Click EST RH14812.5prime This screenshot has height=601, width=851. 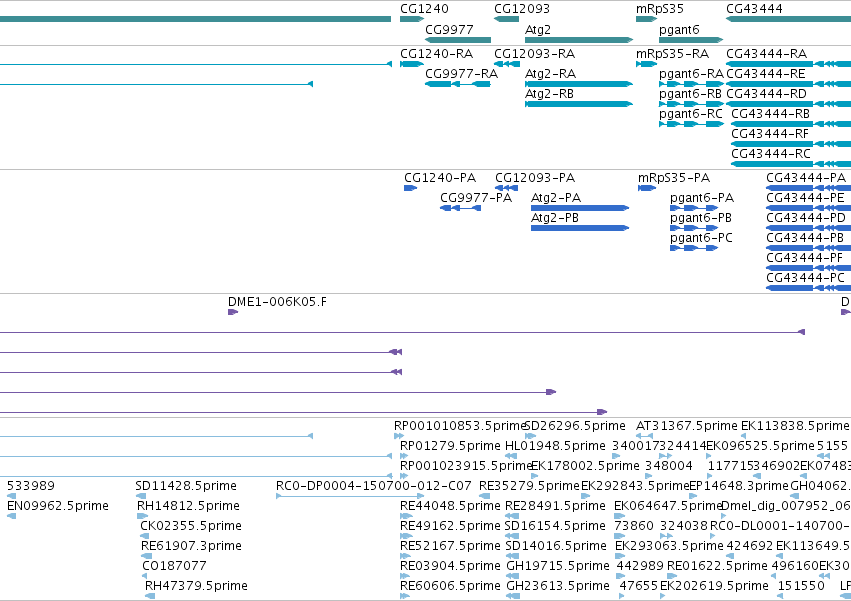tap(142, 516)
